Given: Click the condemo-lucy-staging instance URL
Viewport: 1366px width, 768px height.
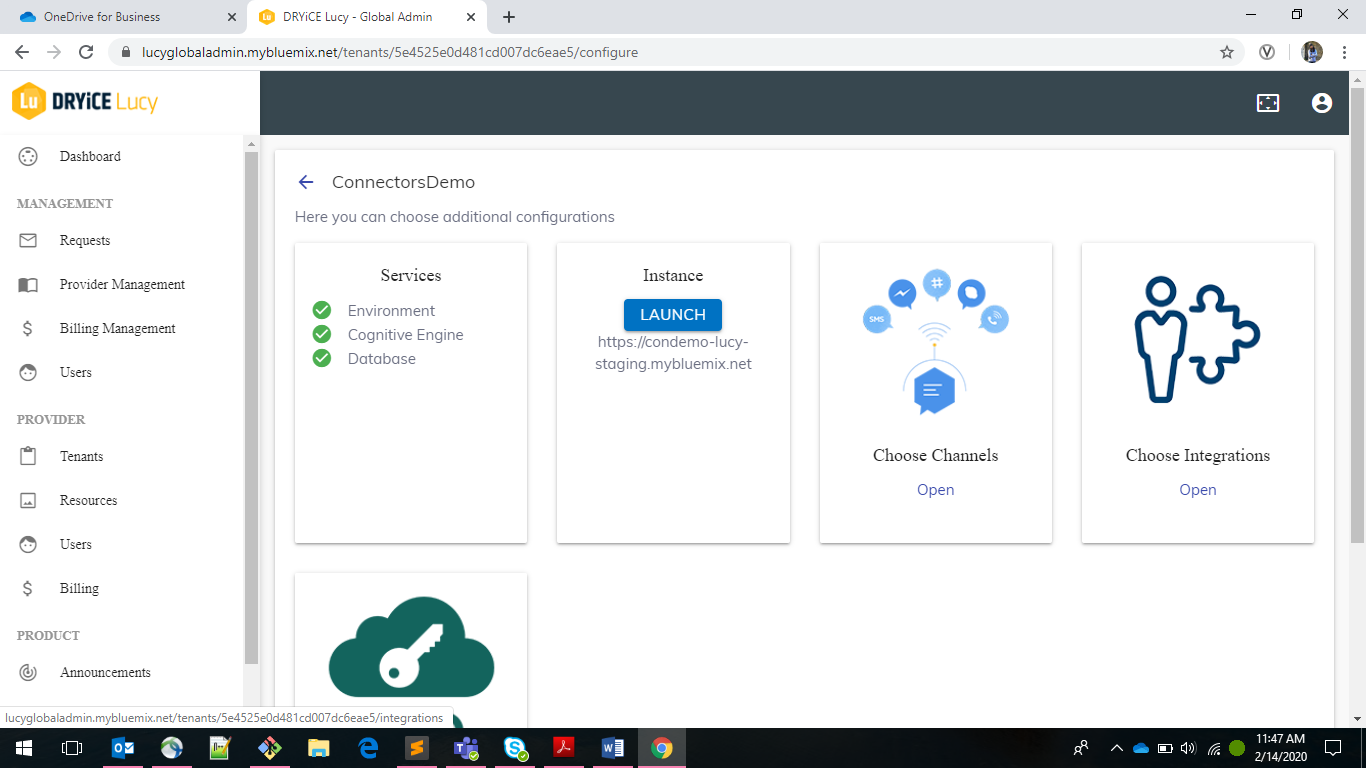Looking at the screenshot, I should (673, 353).
